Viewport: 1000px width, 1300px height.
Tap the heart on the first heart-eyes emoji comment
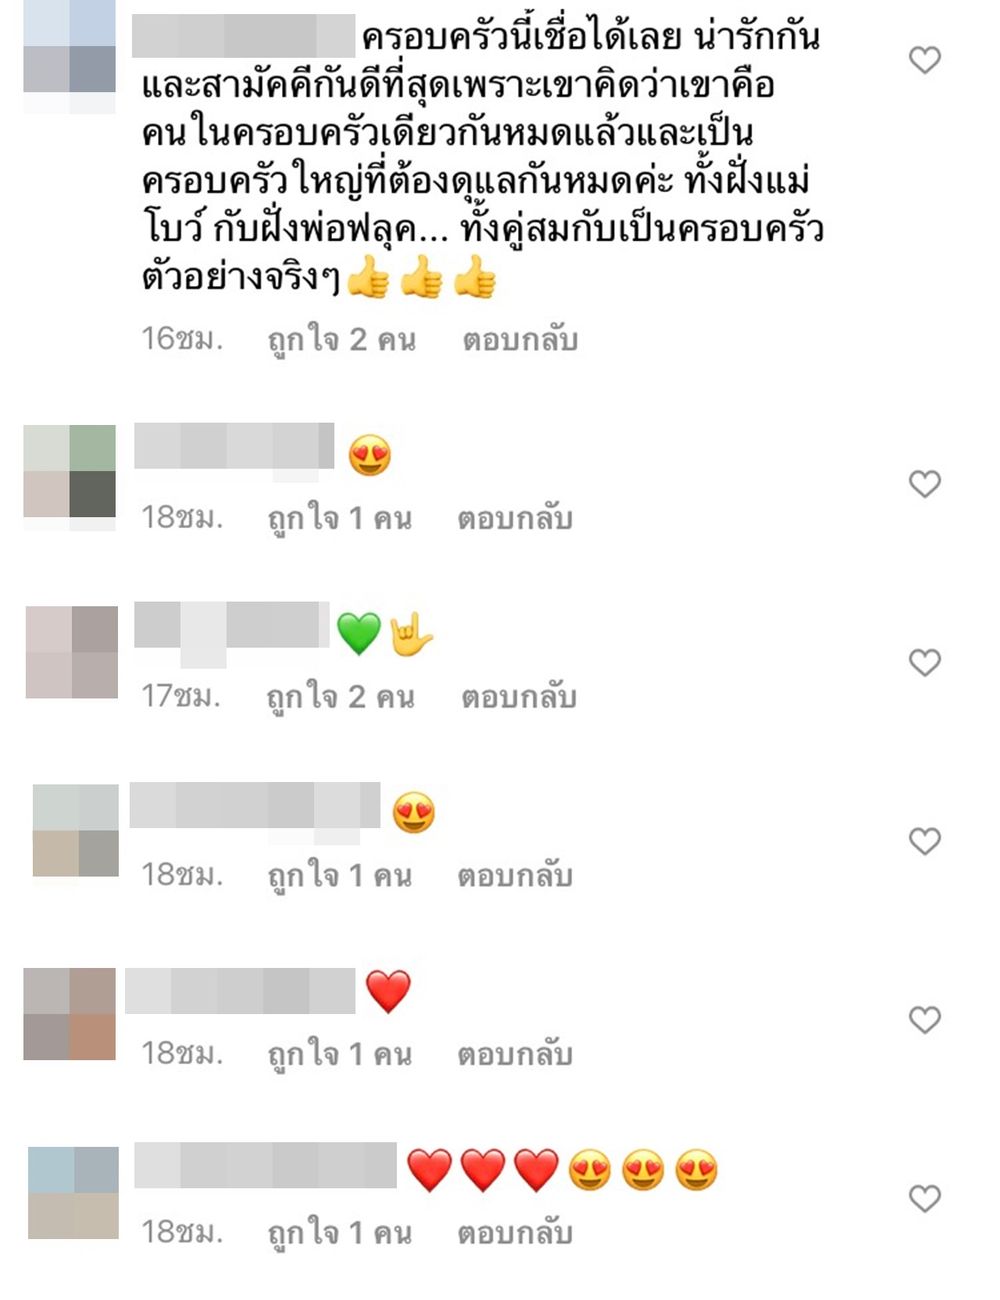(925, 484)
